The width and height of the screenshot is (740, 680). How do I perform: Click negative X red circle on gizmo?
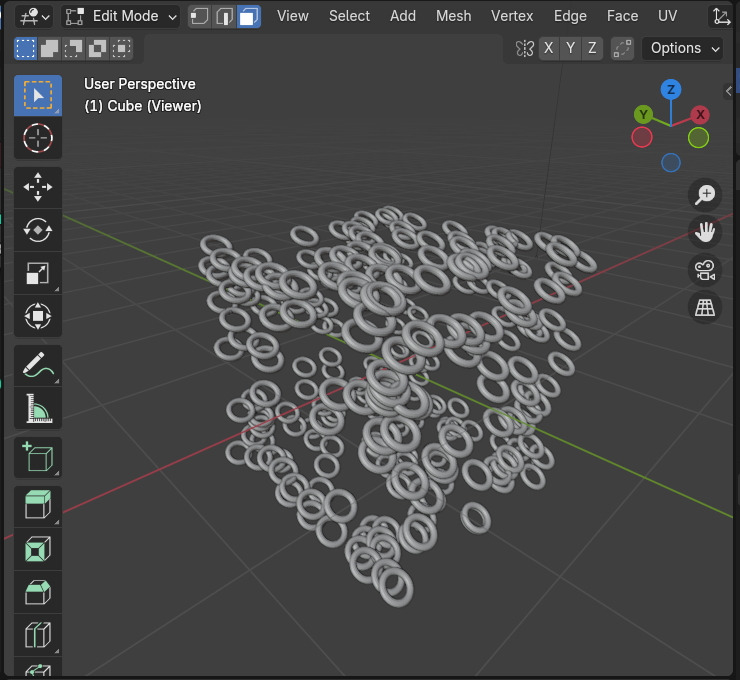click(642, 137)
